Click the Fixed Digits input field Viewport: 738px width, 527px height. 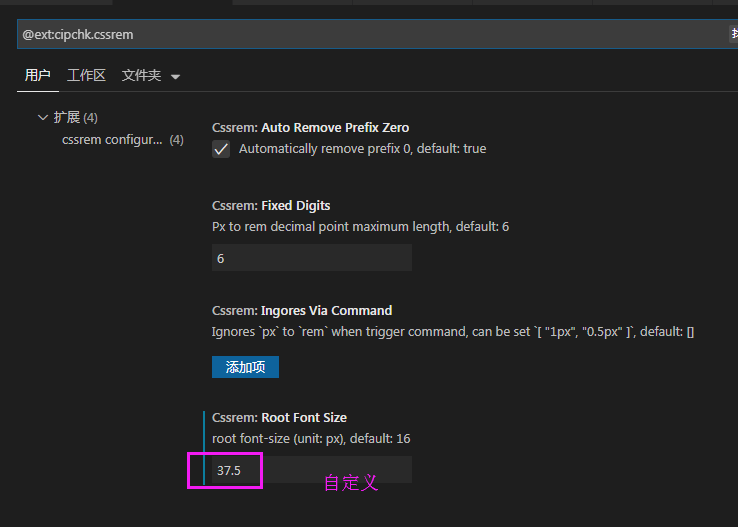coord(311,258)
